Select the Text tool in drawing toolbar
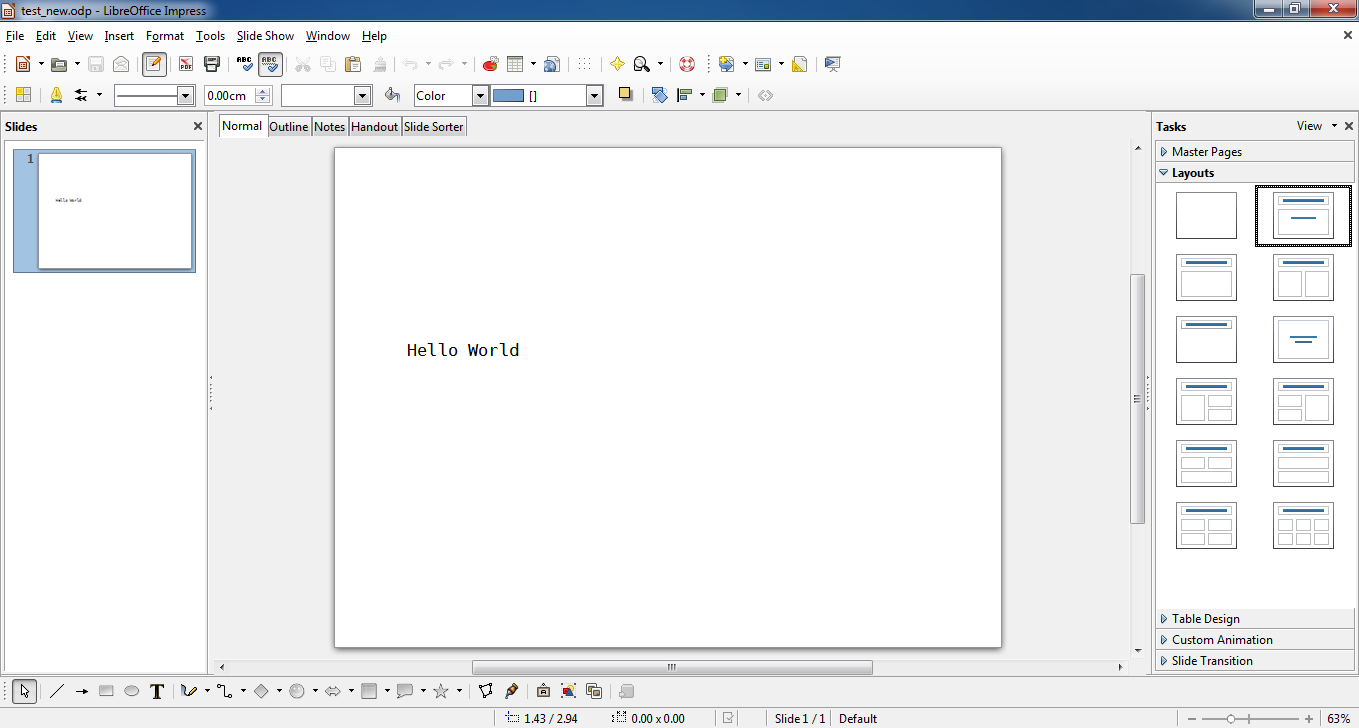The image size is (1359, 728). pos(157,691)
